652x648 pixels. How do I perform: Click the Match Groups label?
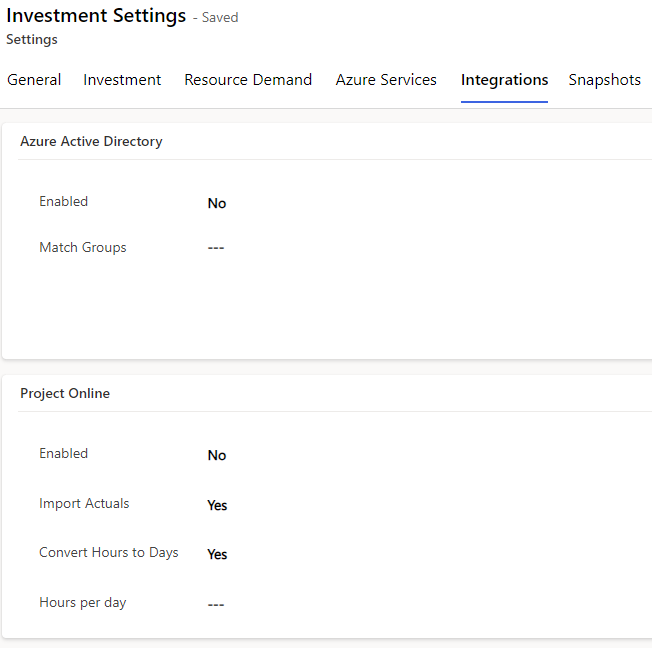coord(83,247)
